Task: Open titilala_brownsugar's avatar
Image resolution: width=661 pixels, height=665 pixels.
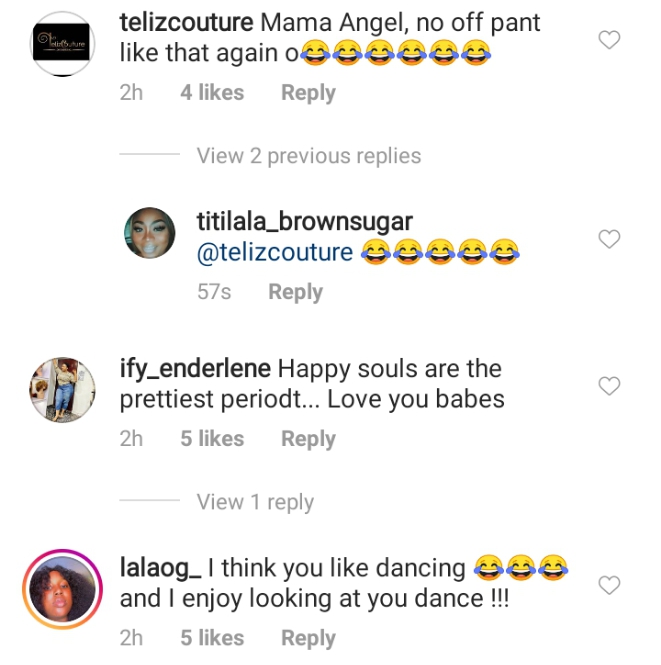Action: pos(152,235)
